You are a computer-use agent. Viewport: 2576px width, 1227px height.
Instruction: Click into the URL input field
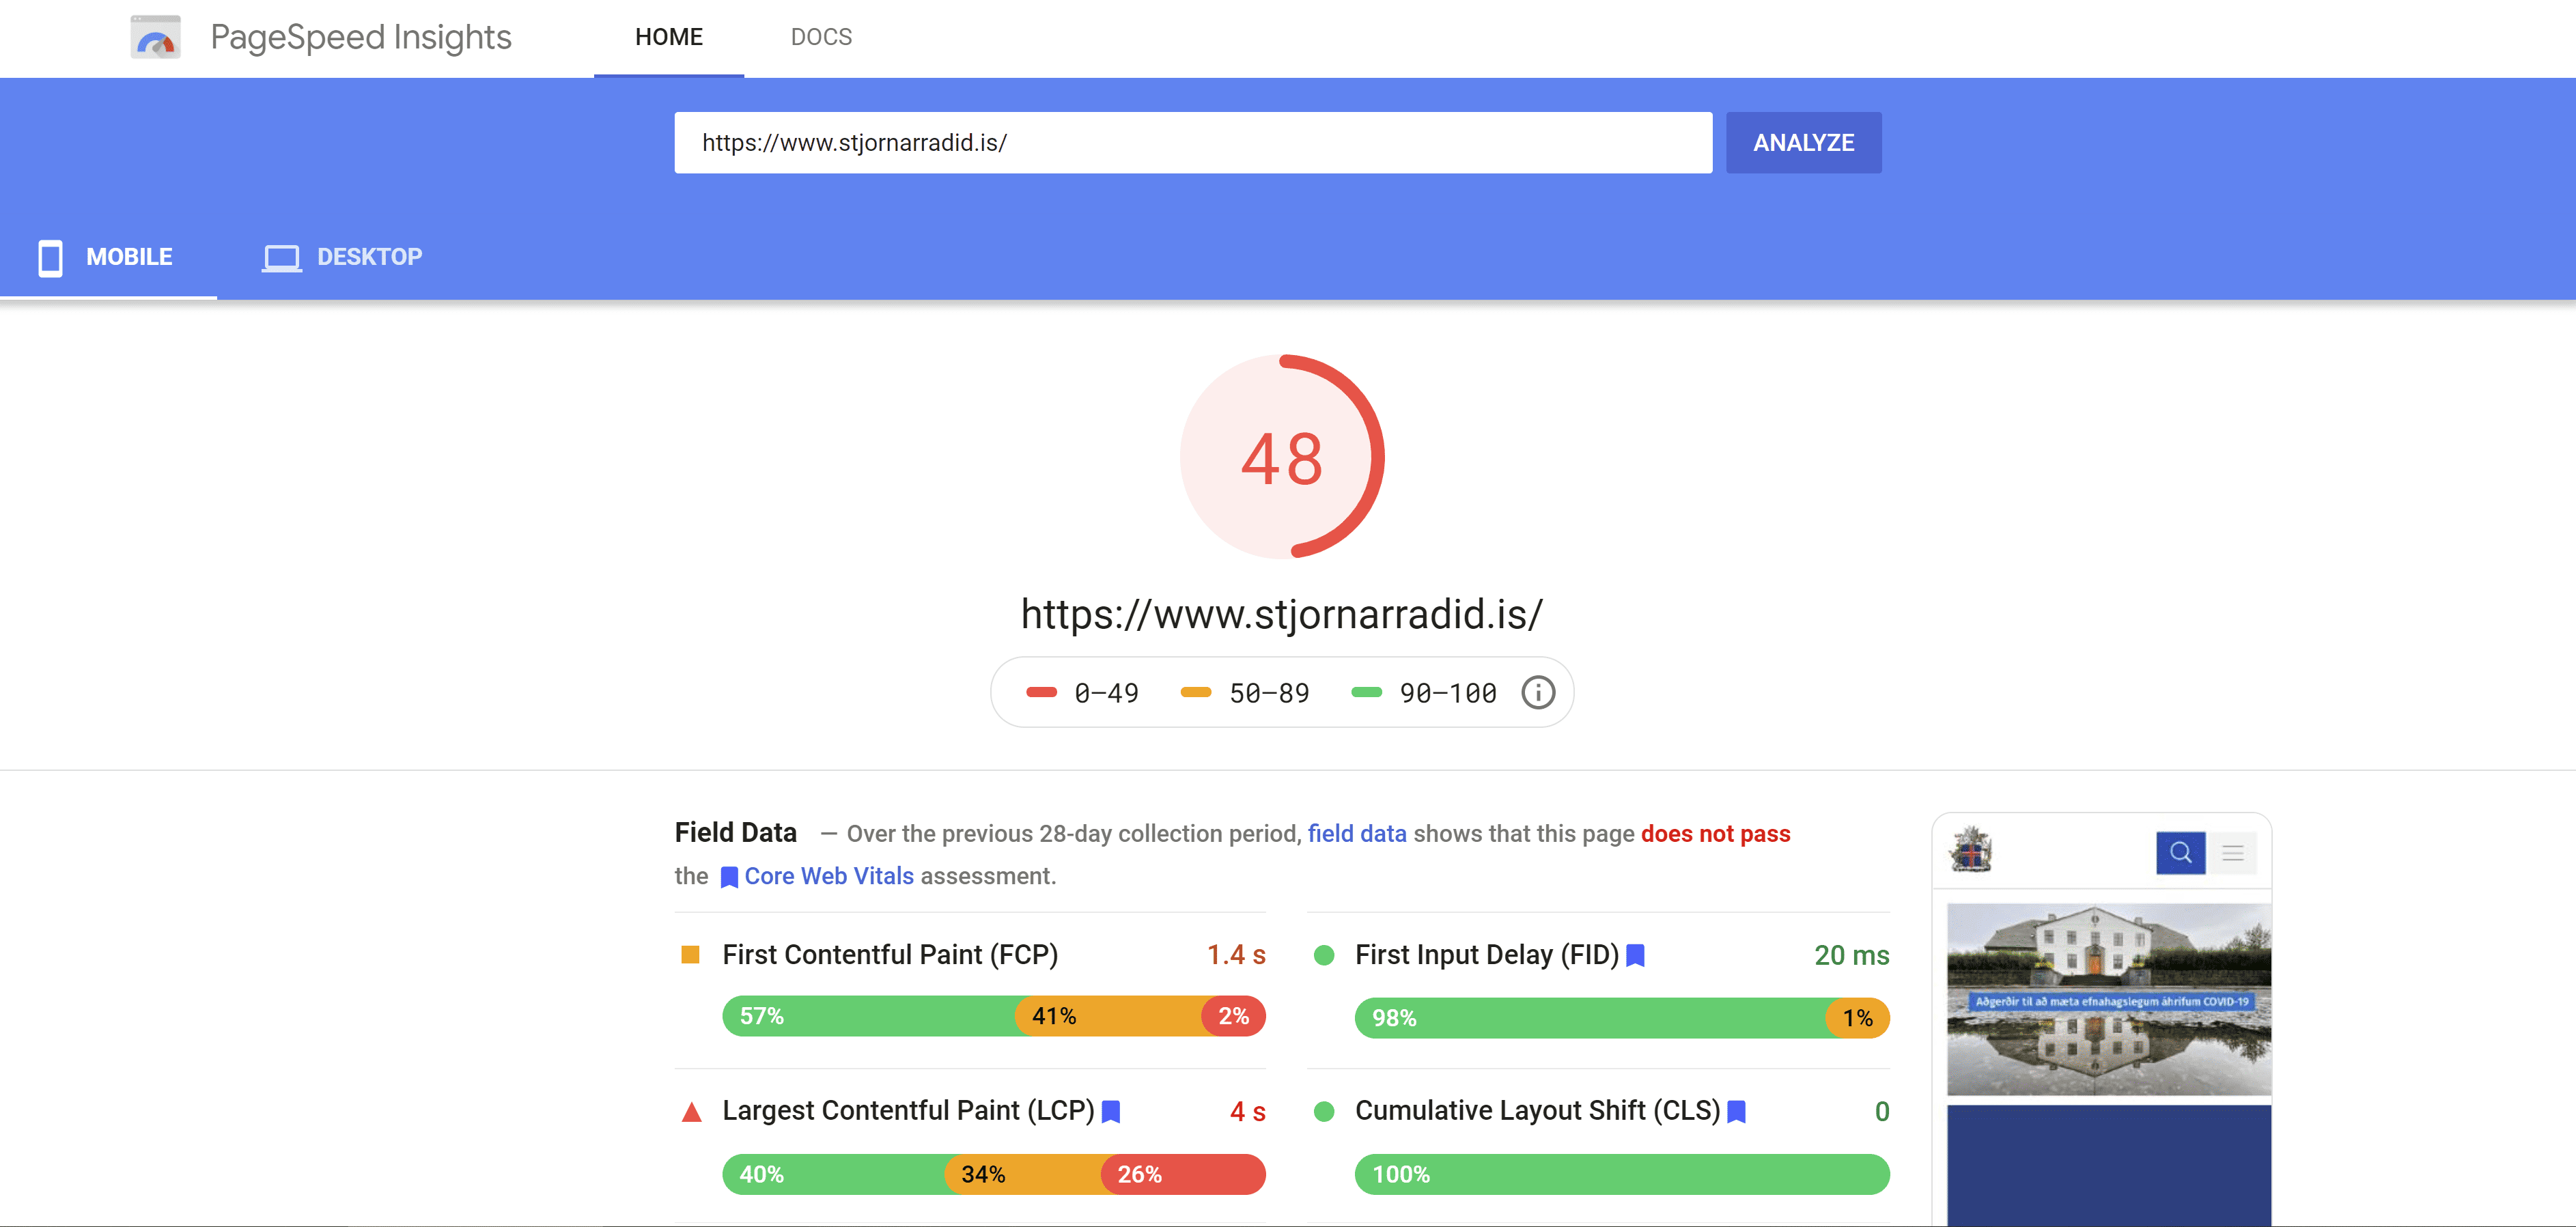click(x=1192, y=142)
